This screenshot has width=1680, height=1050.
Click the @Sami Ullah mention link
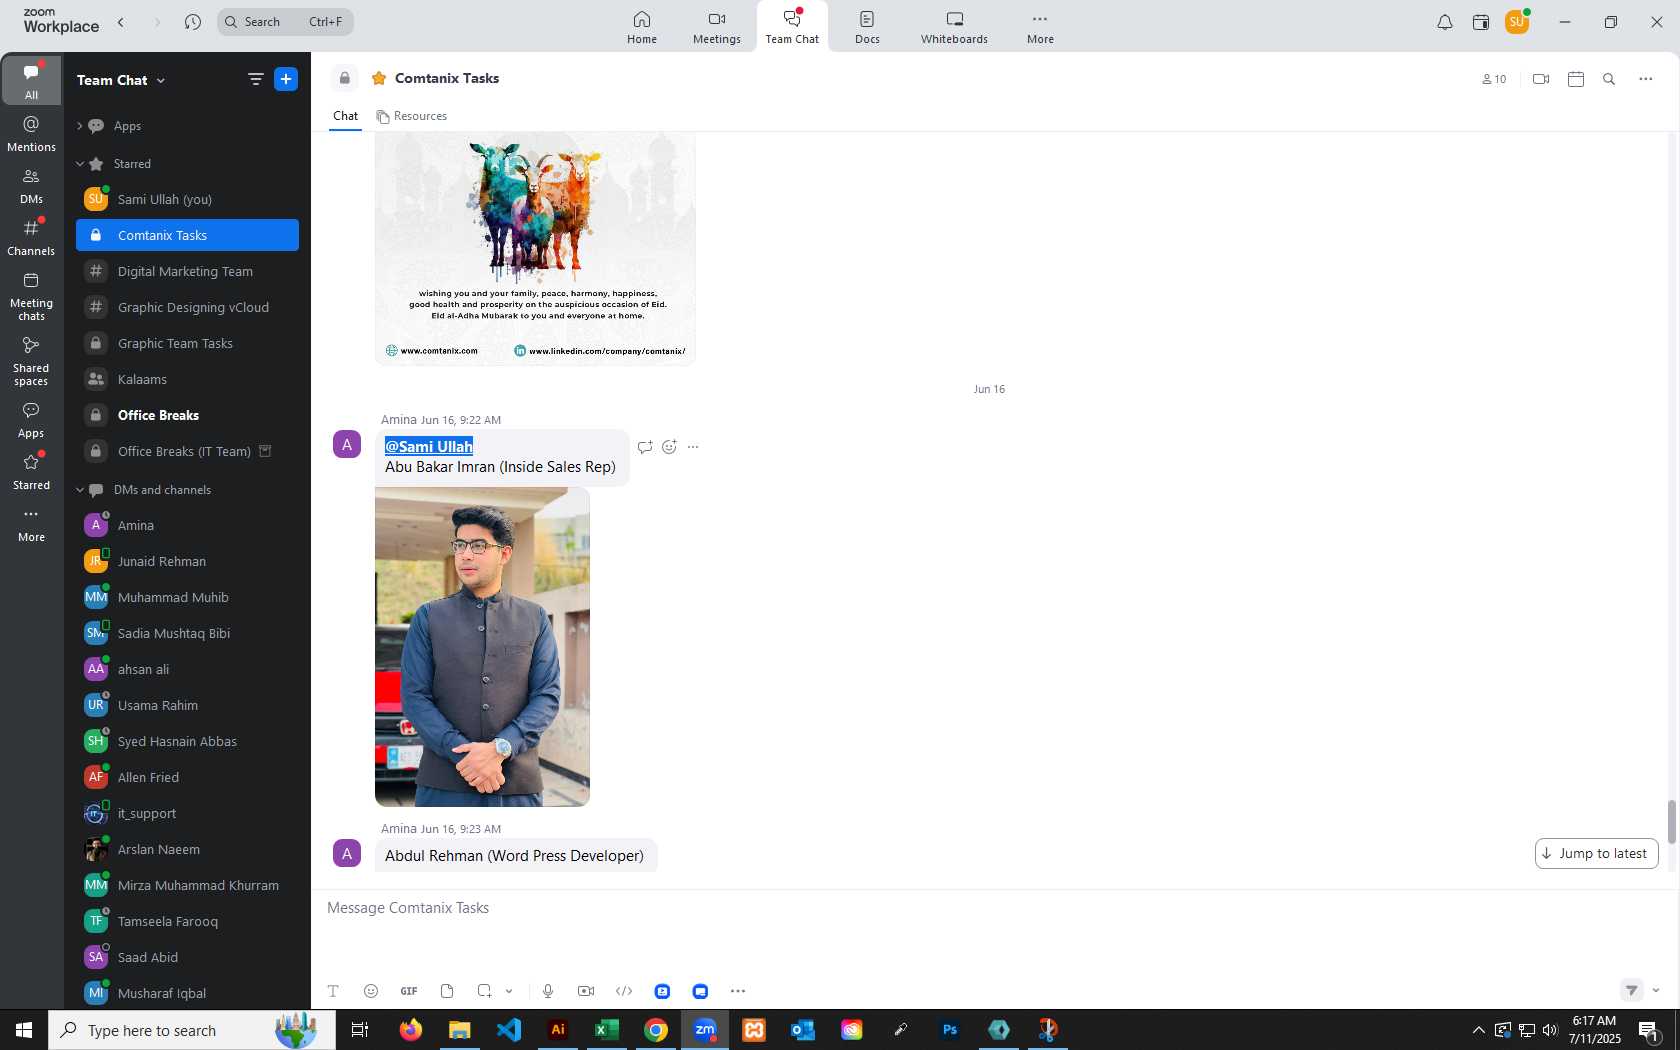pyautogui.click(x=429, y=447)
